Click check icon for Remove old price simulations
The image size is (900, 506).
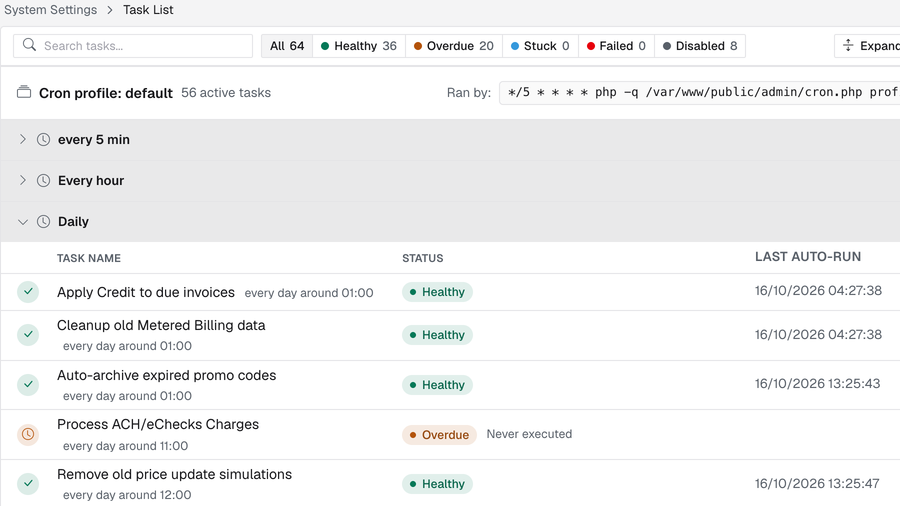28,484
